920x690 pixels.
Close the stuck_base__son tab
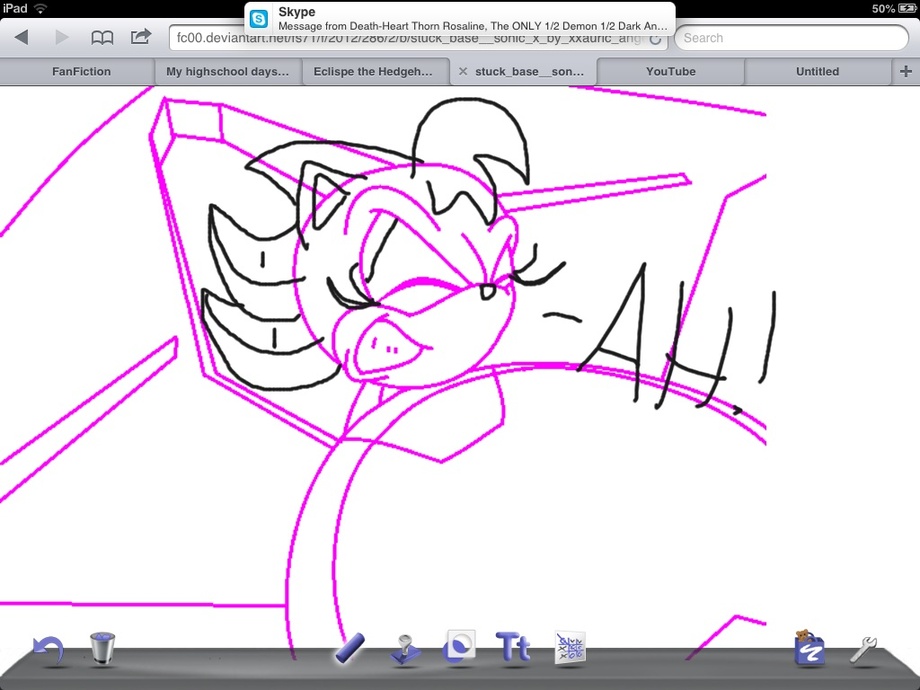click(463, 72)
